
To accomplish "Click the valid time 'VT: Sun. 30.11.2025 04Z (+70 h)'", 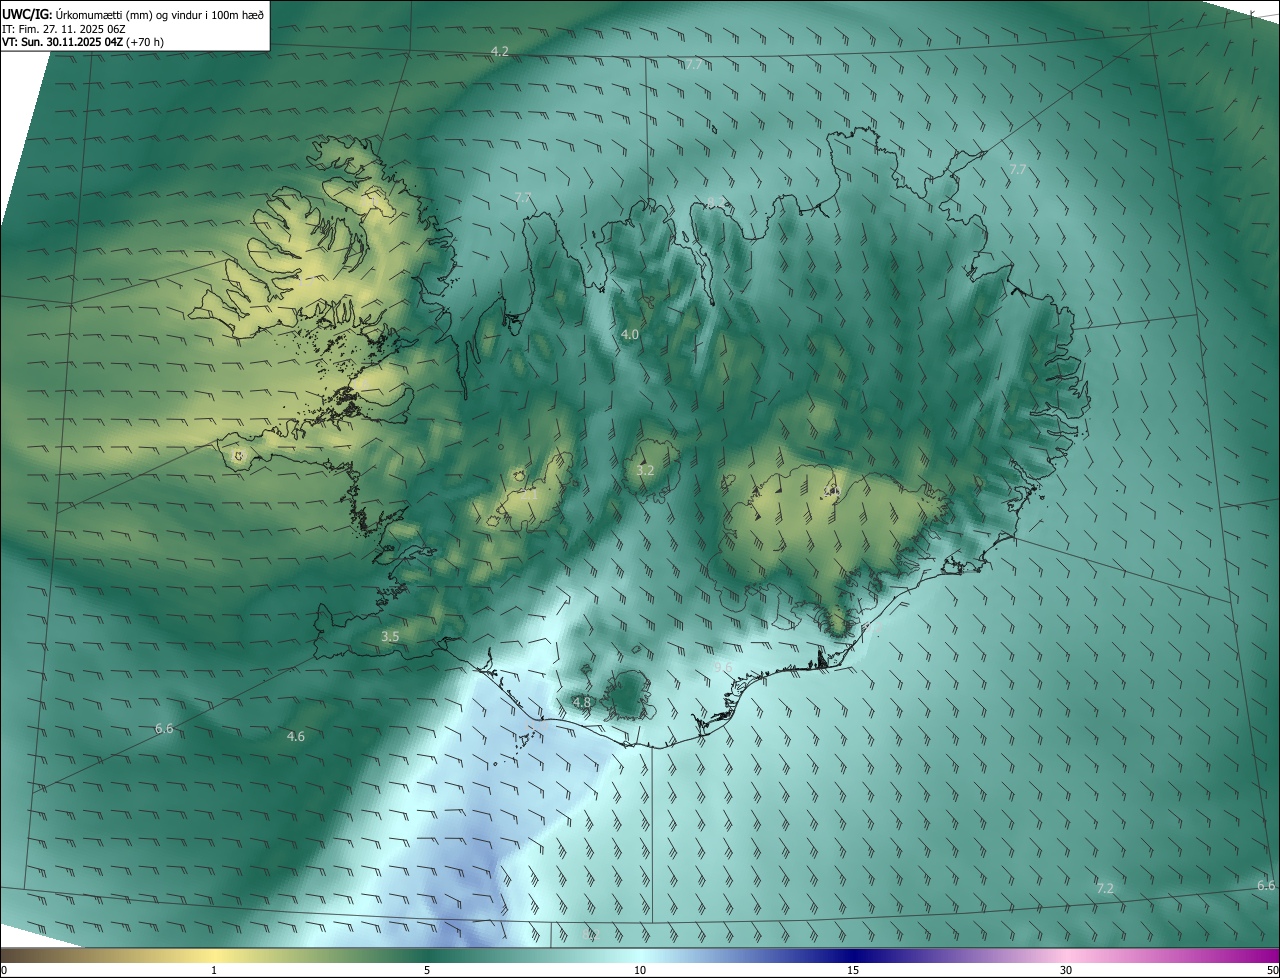I will tap(83, 43).
